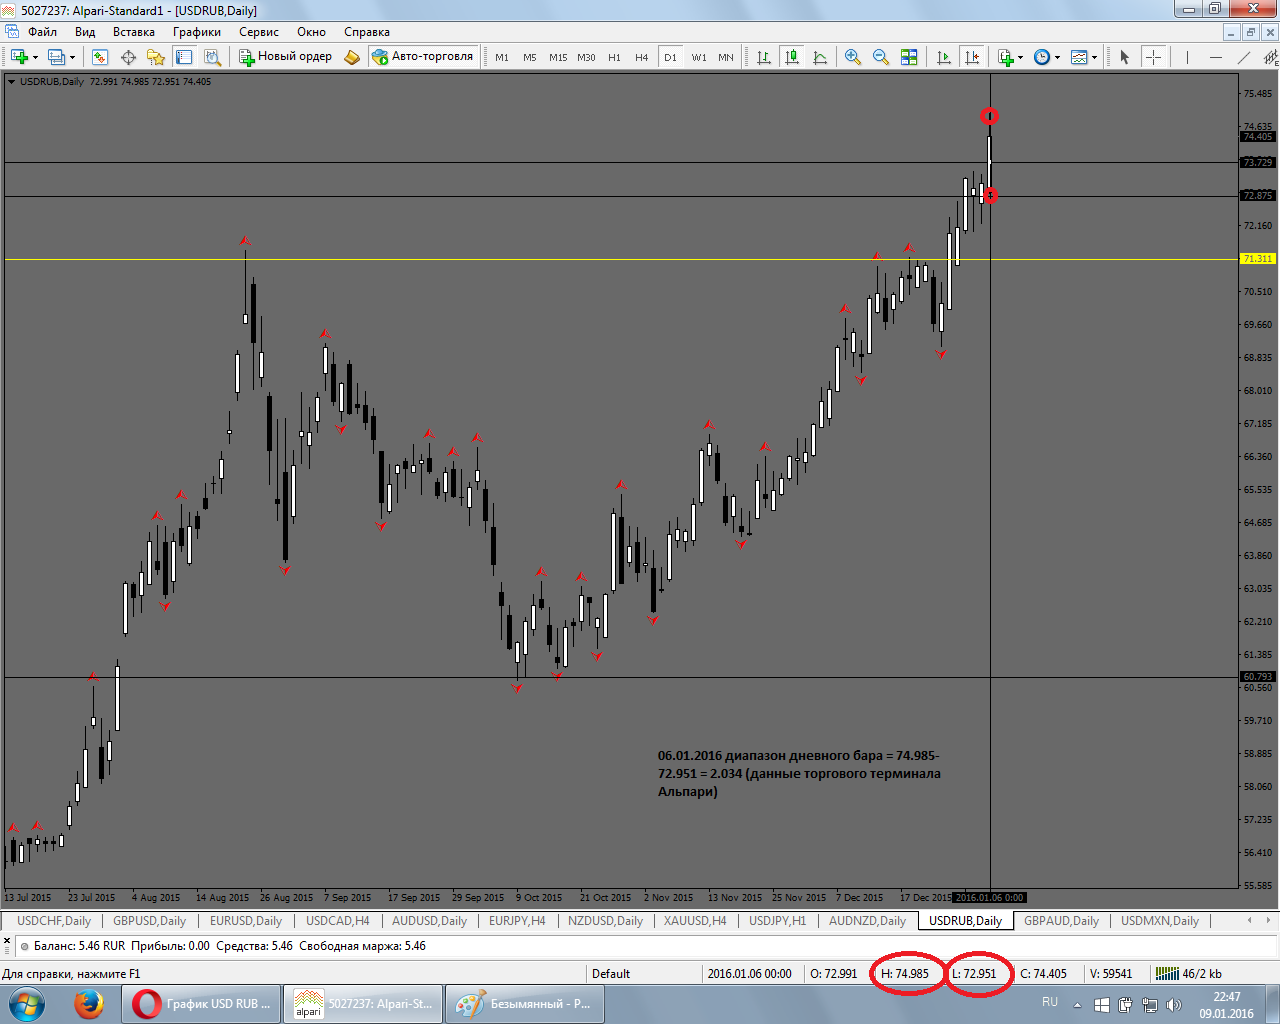Expand the Periods dropdown arrow
The image size is (1280, 1024).
click(x=1057, y=57)
